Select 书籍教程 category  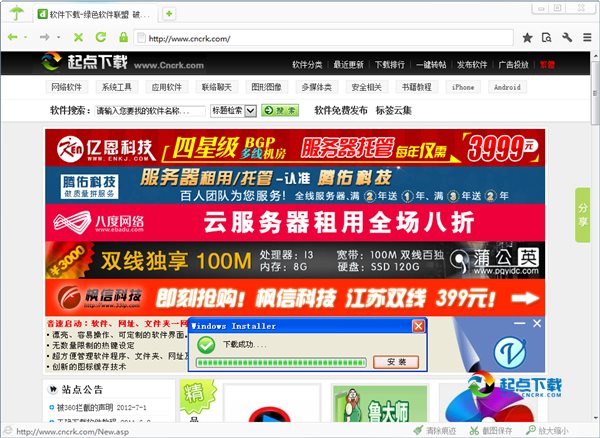click(416, 87)
